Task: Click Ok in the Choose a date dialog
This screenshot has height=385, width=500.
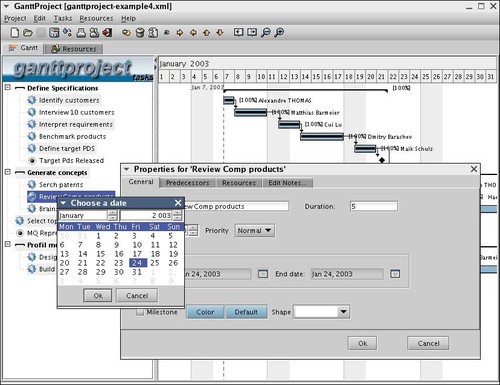Action: pyautogui.click(x=98, y=296)
